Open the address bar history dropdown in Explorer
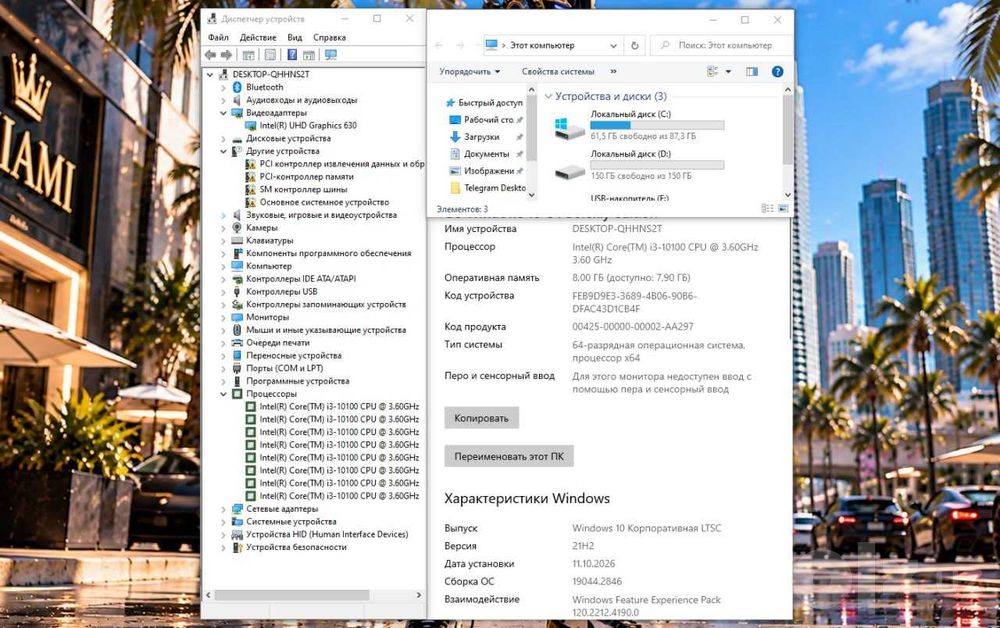 pos(613,45)
